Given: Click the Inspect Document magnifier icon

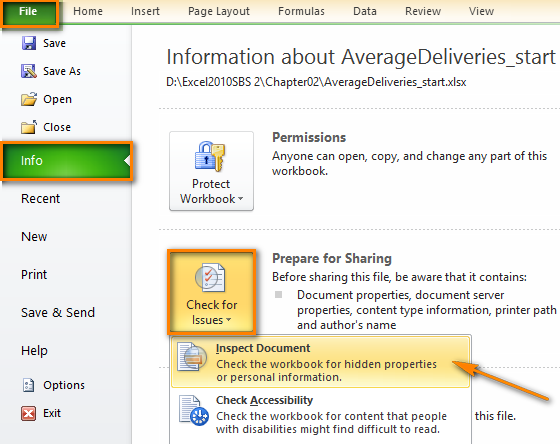Looking at the screenshot, I should click(x=192, y=356).
